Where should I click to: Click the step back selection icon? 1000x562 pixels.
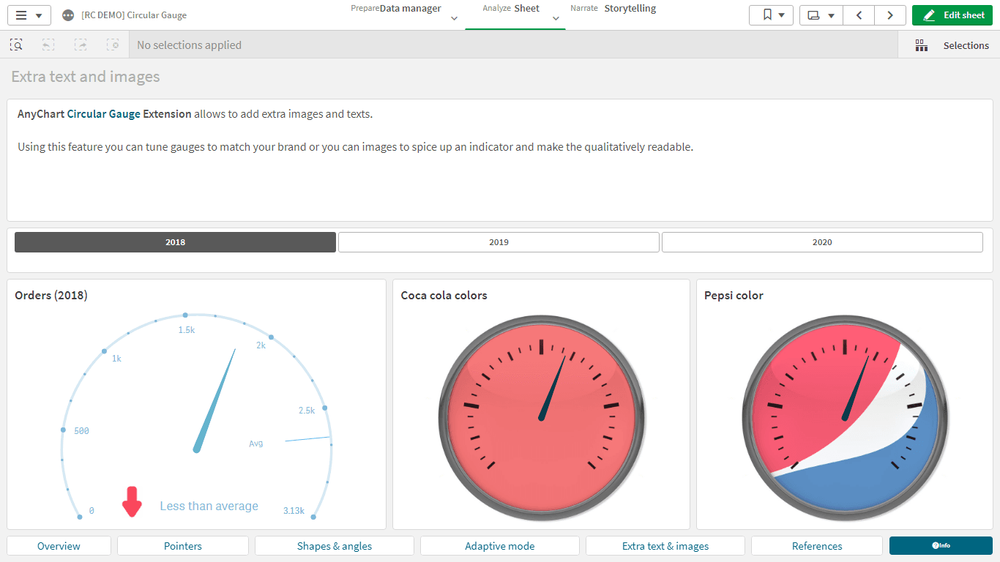click(x=49, y=45)
